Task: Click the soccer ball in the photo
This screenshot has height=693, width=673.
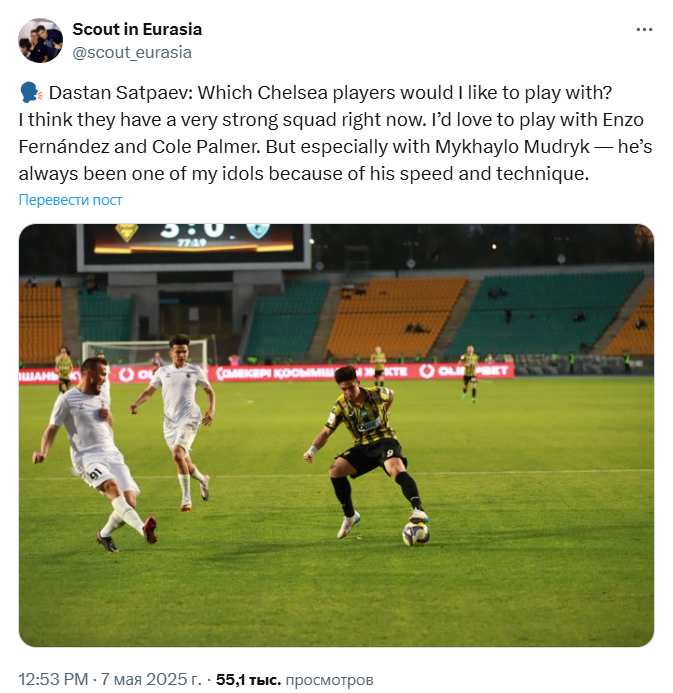Action: (x=415, y=532)
